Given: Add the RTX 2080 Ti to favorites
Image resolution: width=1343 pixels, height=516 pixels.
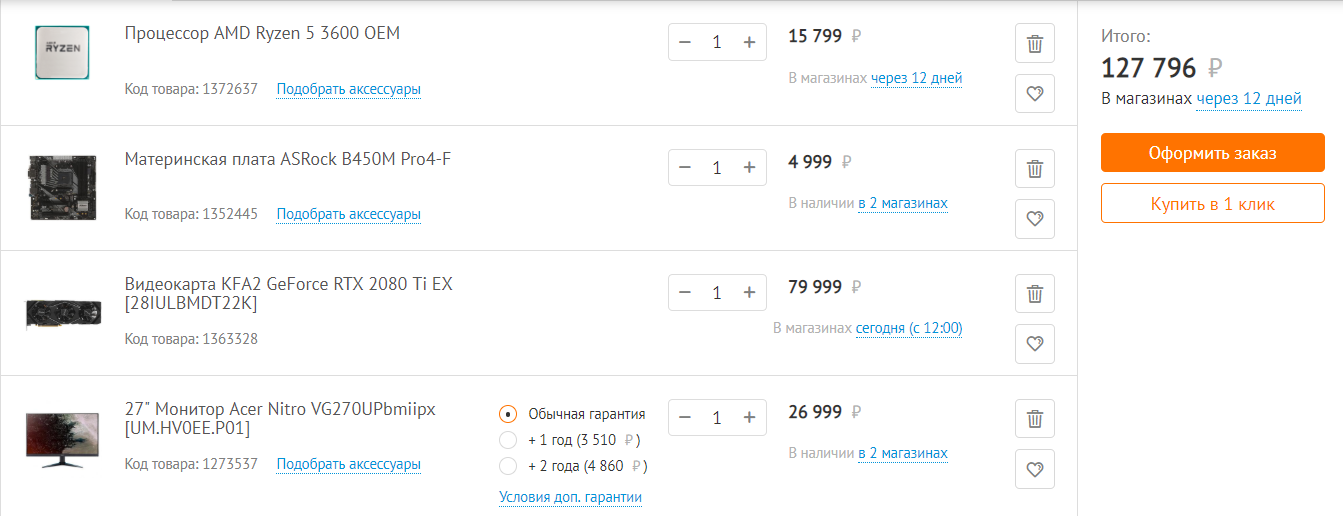Looking at the screenshot, I should pos(1035,344).
